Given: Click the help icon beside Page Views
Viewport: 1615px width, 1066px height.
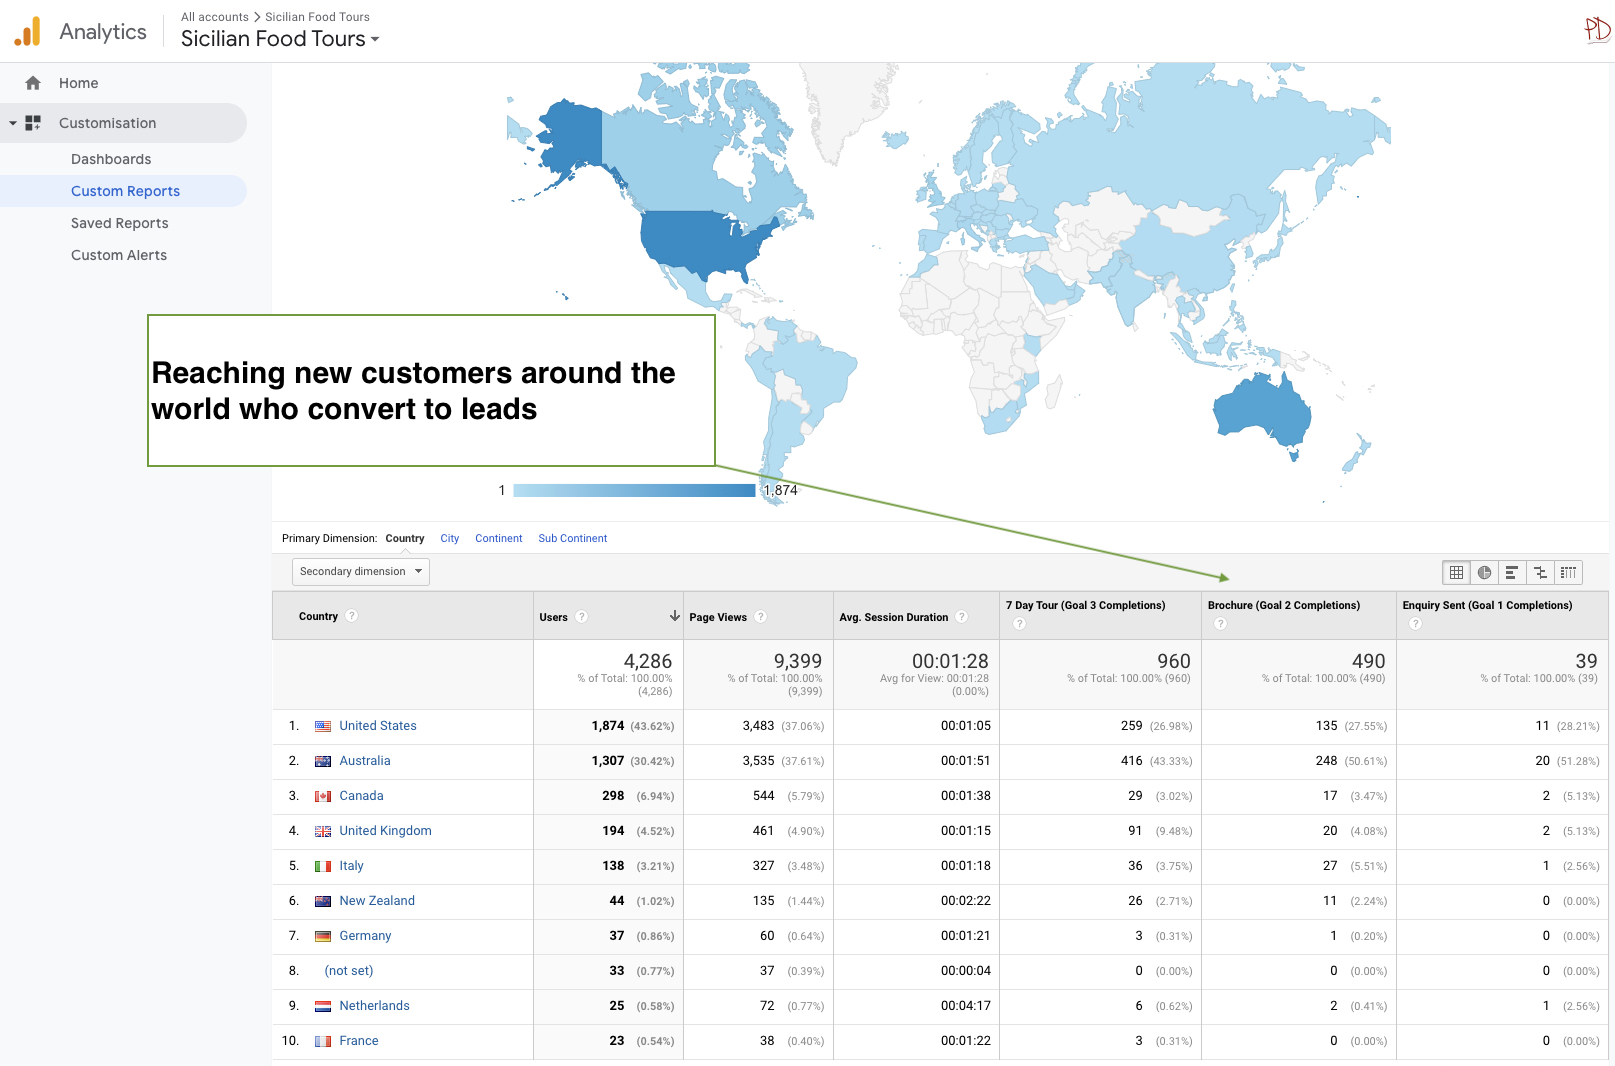Looking at the screenshot, I should click(761, 617).
